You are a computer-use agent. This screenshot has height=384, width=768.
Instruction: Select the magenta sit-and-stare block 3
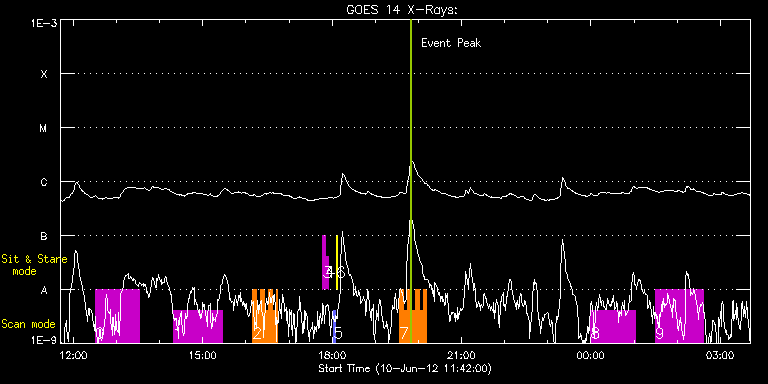click(x=325, y=263)
